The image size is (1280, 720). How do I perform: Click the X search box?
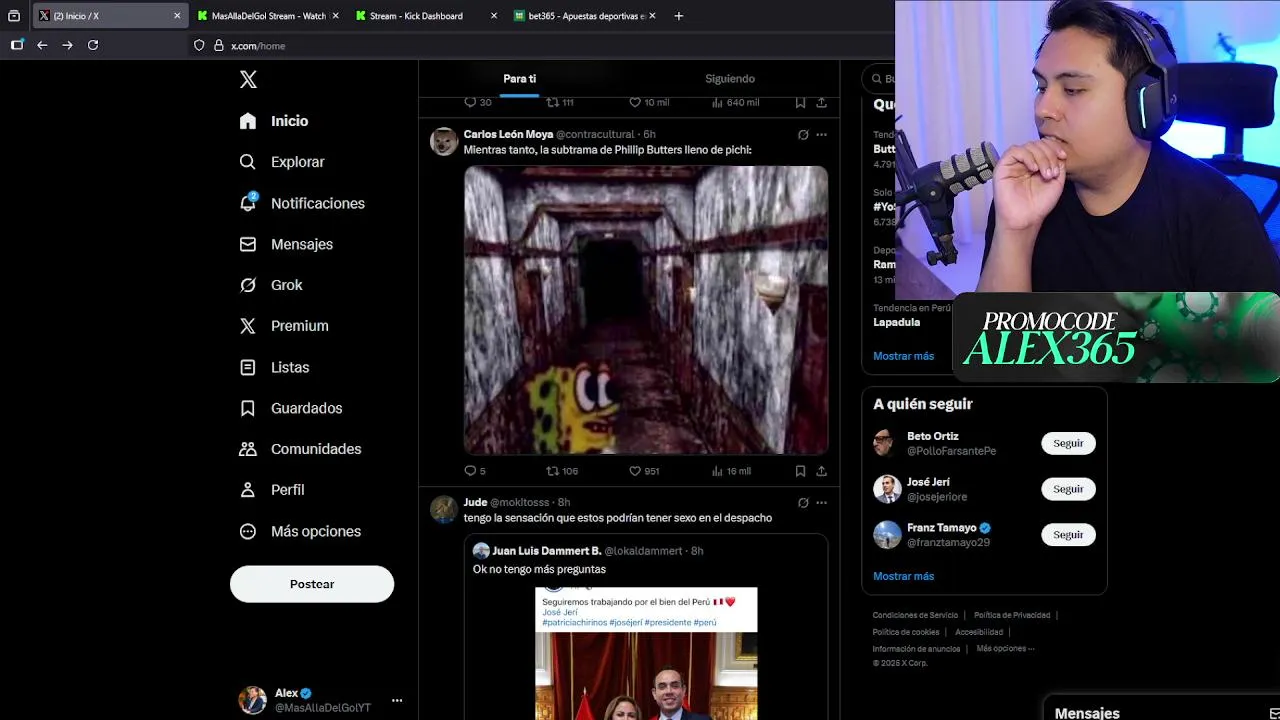tap(880, 79)
